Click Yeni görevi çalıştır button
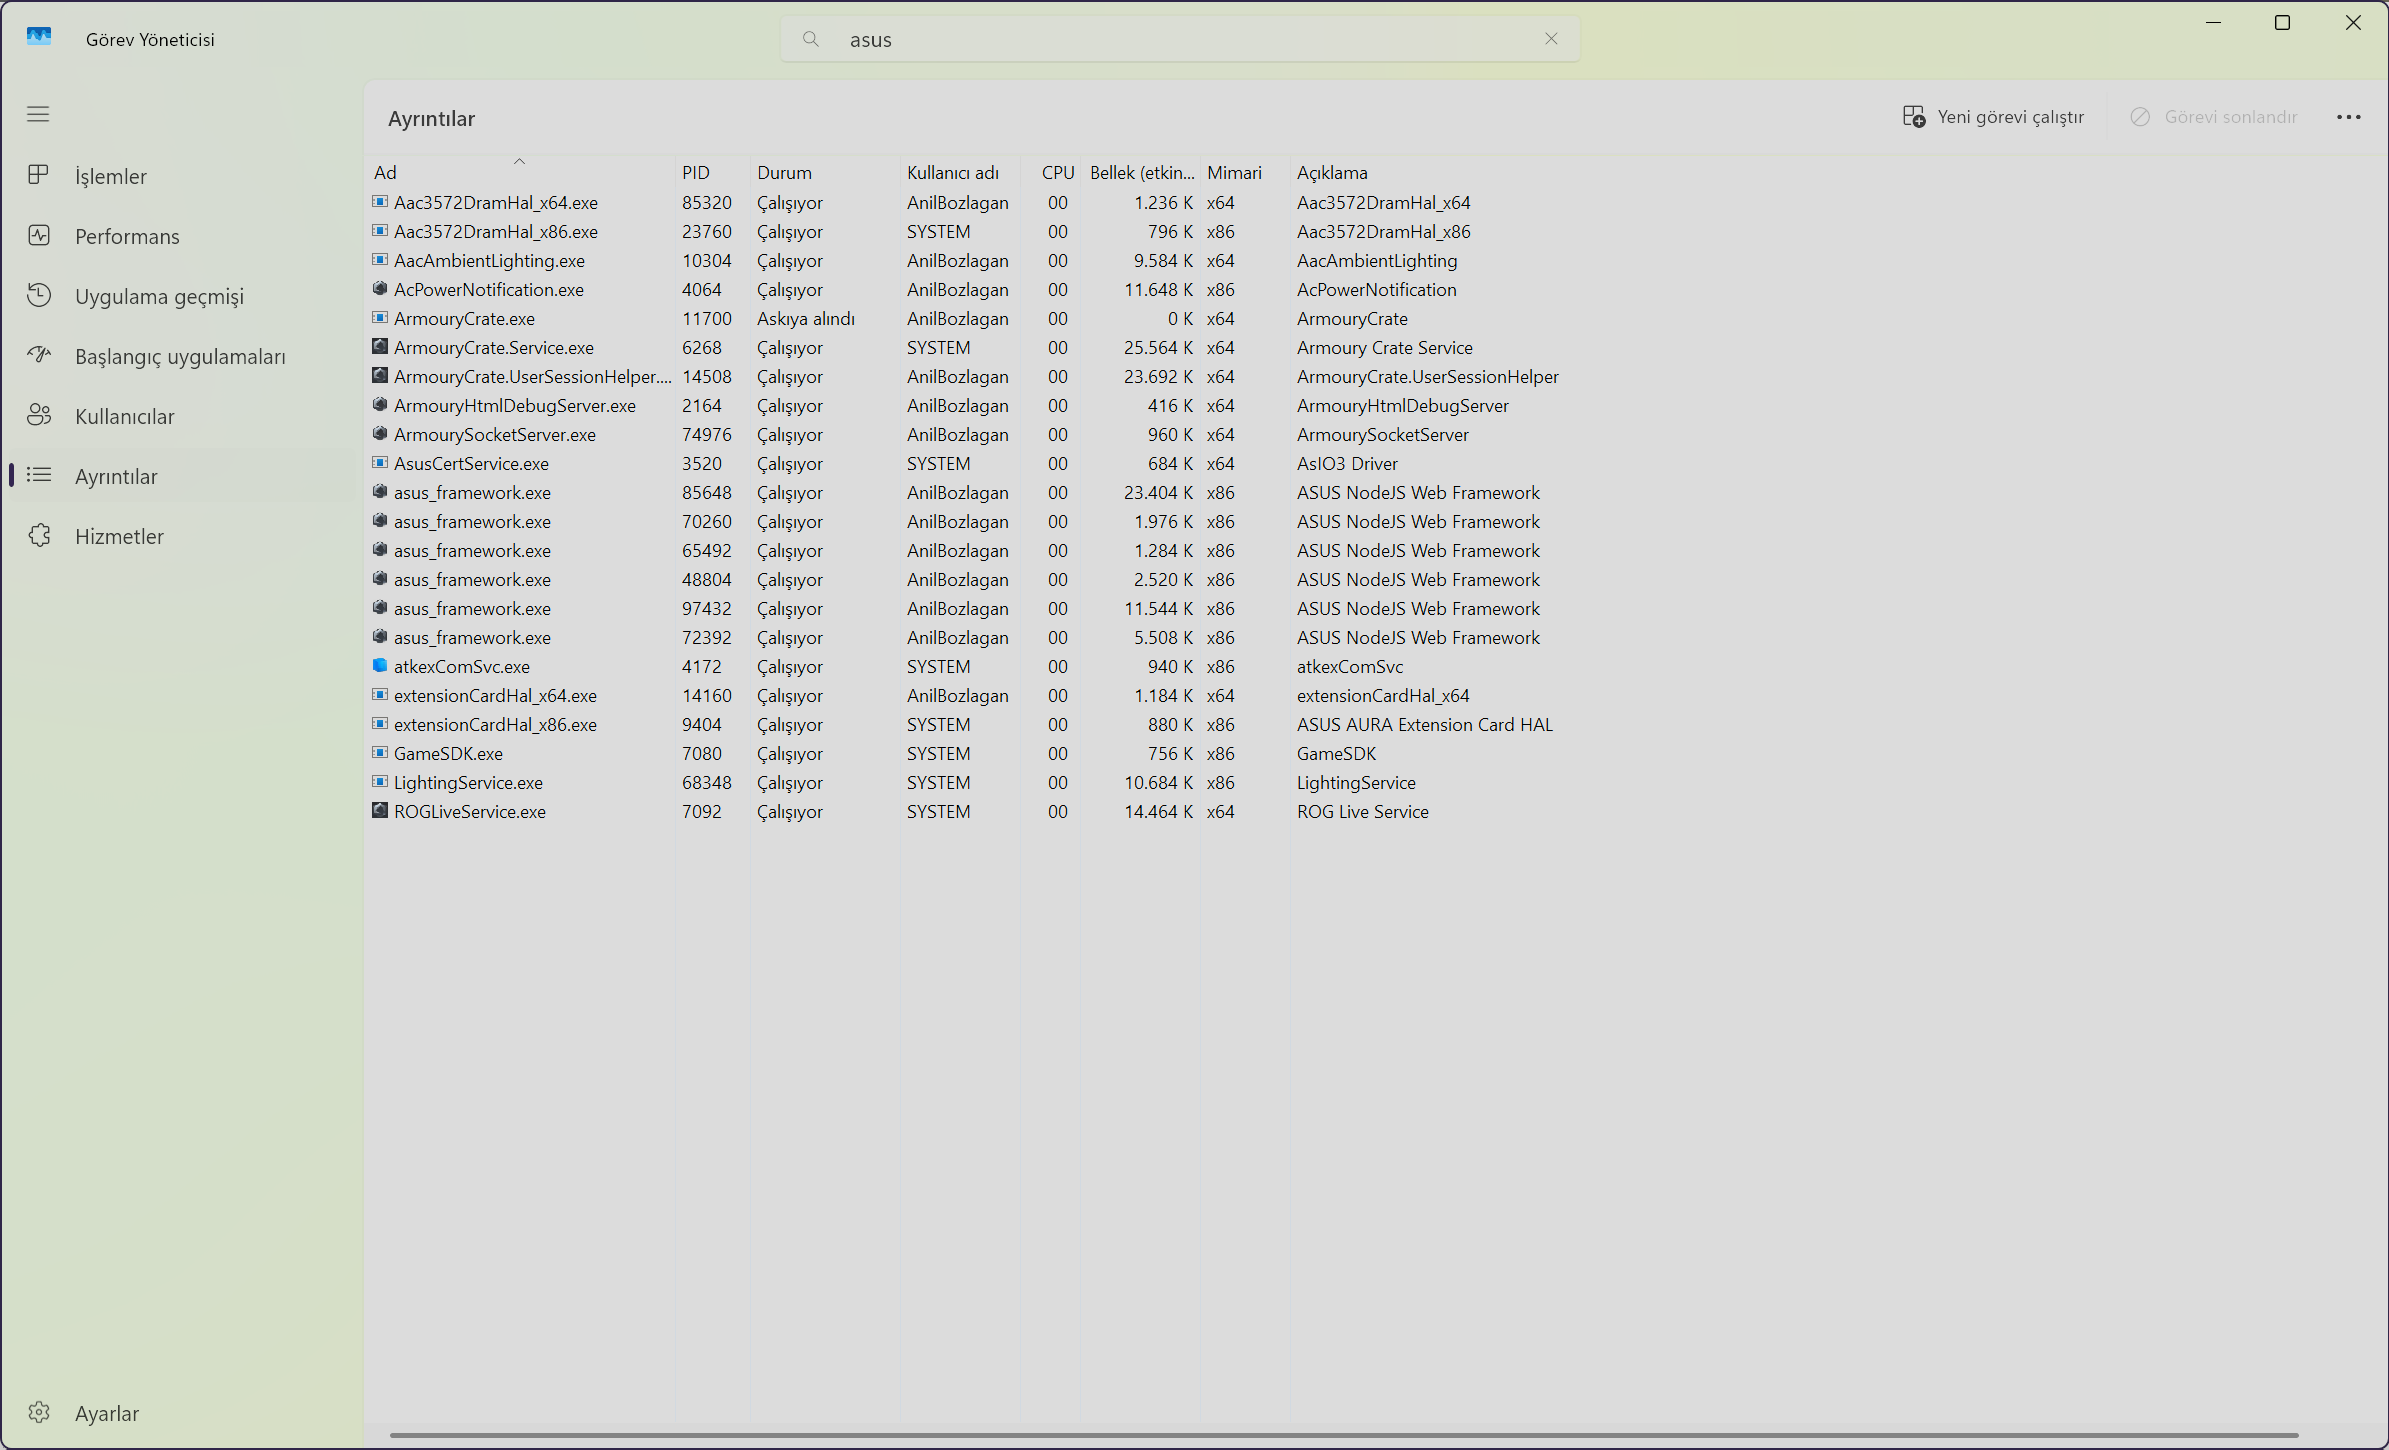This screenshot has height=1450, width=2389. [x=1993, y=117]
